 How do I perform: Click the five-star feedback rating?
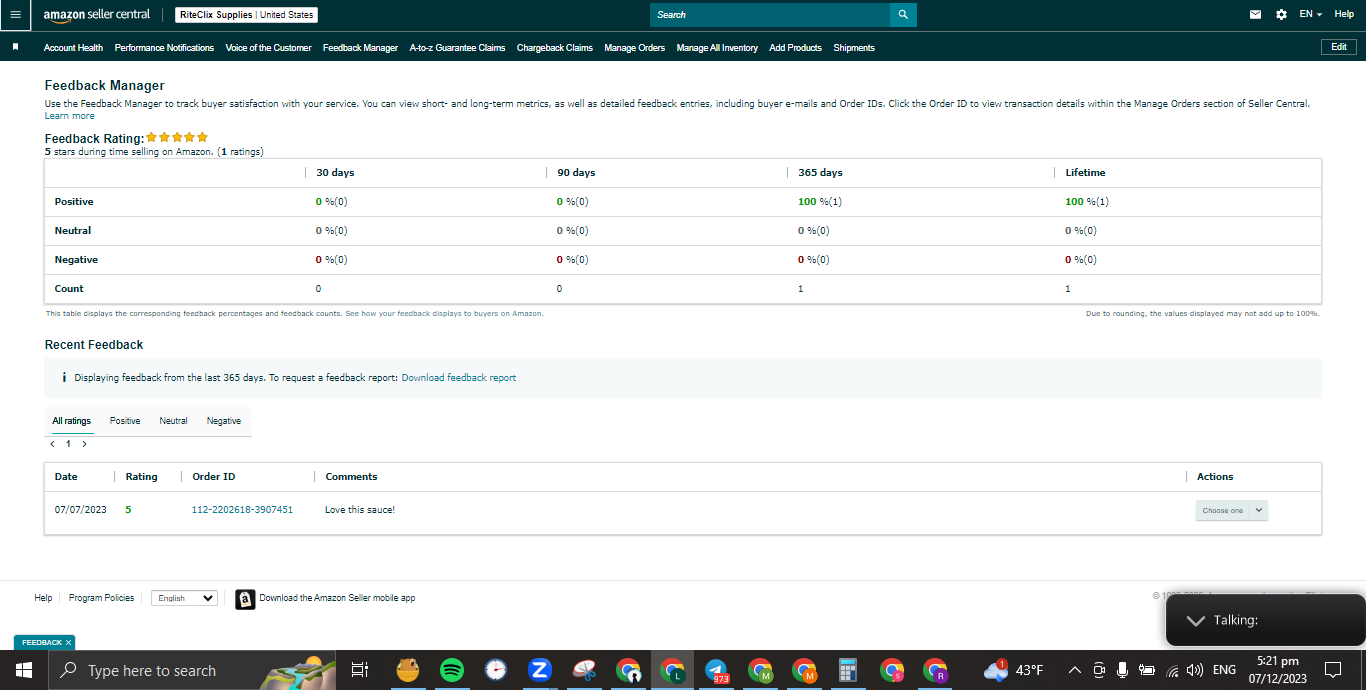[x=177, y=137]
